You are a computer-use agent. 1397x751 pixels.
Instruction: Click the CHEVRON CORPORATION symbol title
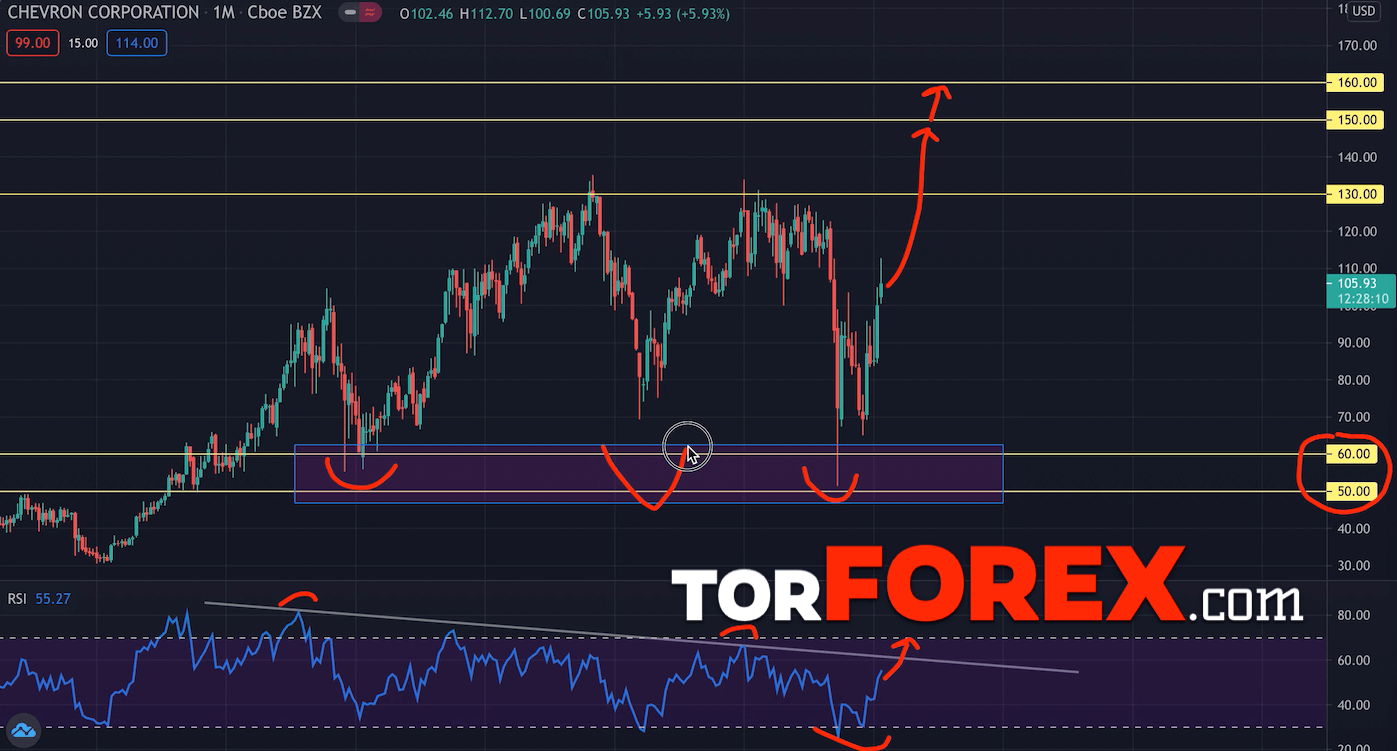103,13
